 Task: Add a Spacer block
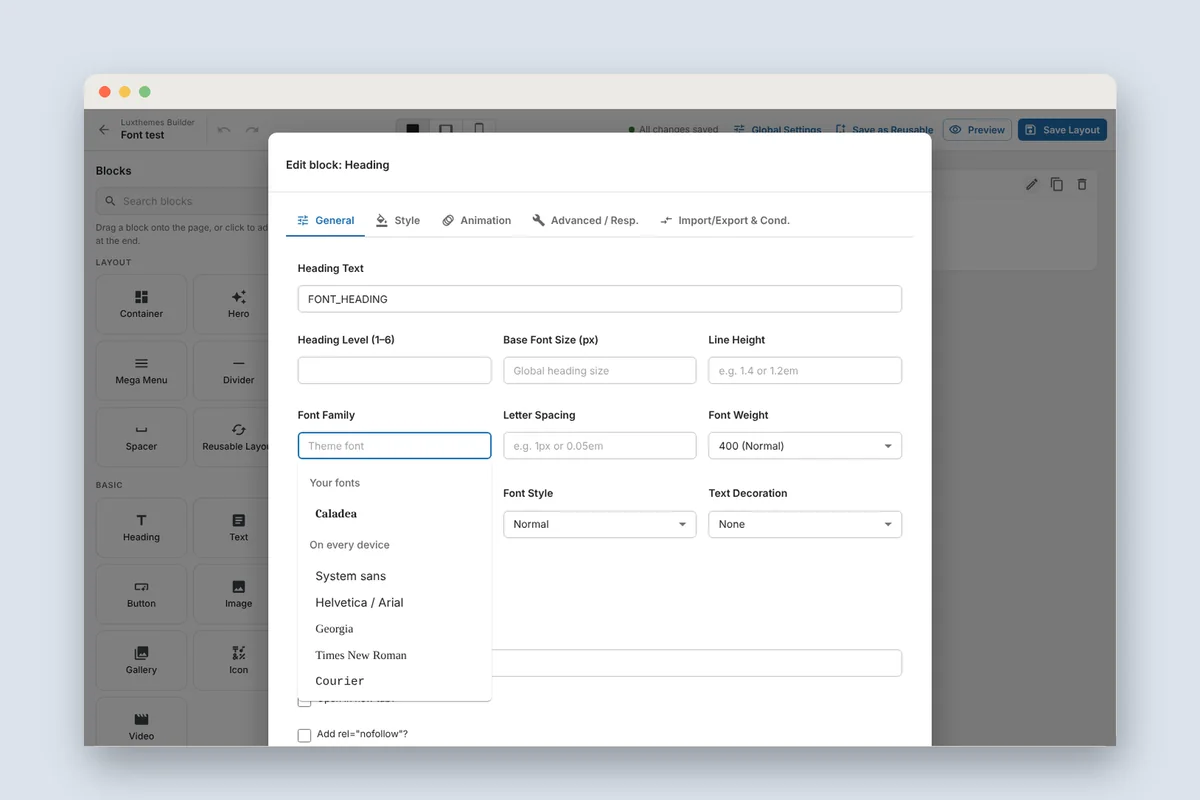click(x=141, y=437)
